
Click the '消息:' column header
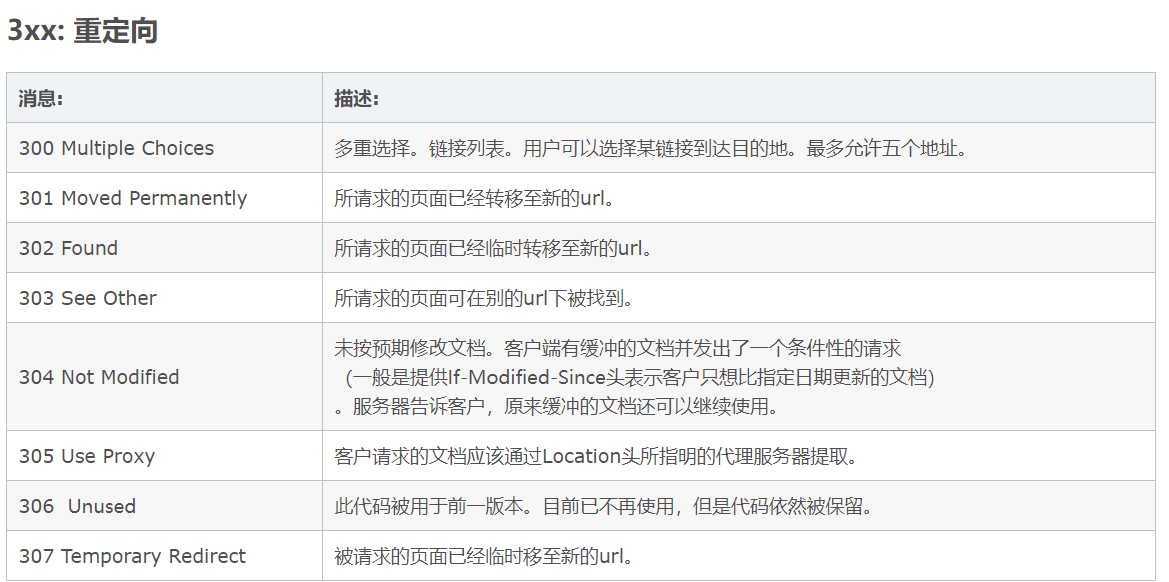click(164, 98)
